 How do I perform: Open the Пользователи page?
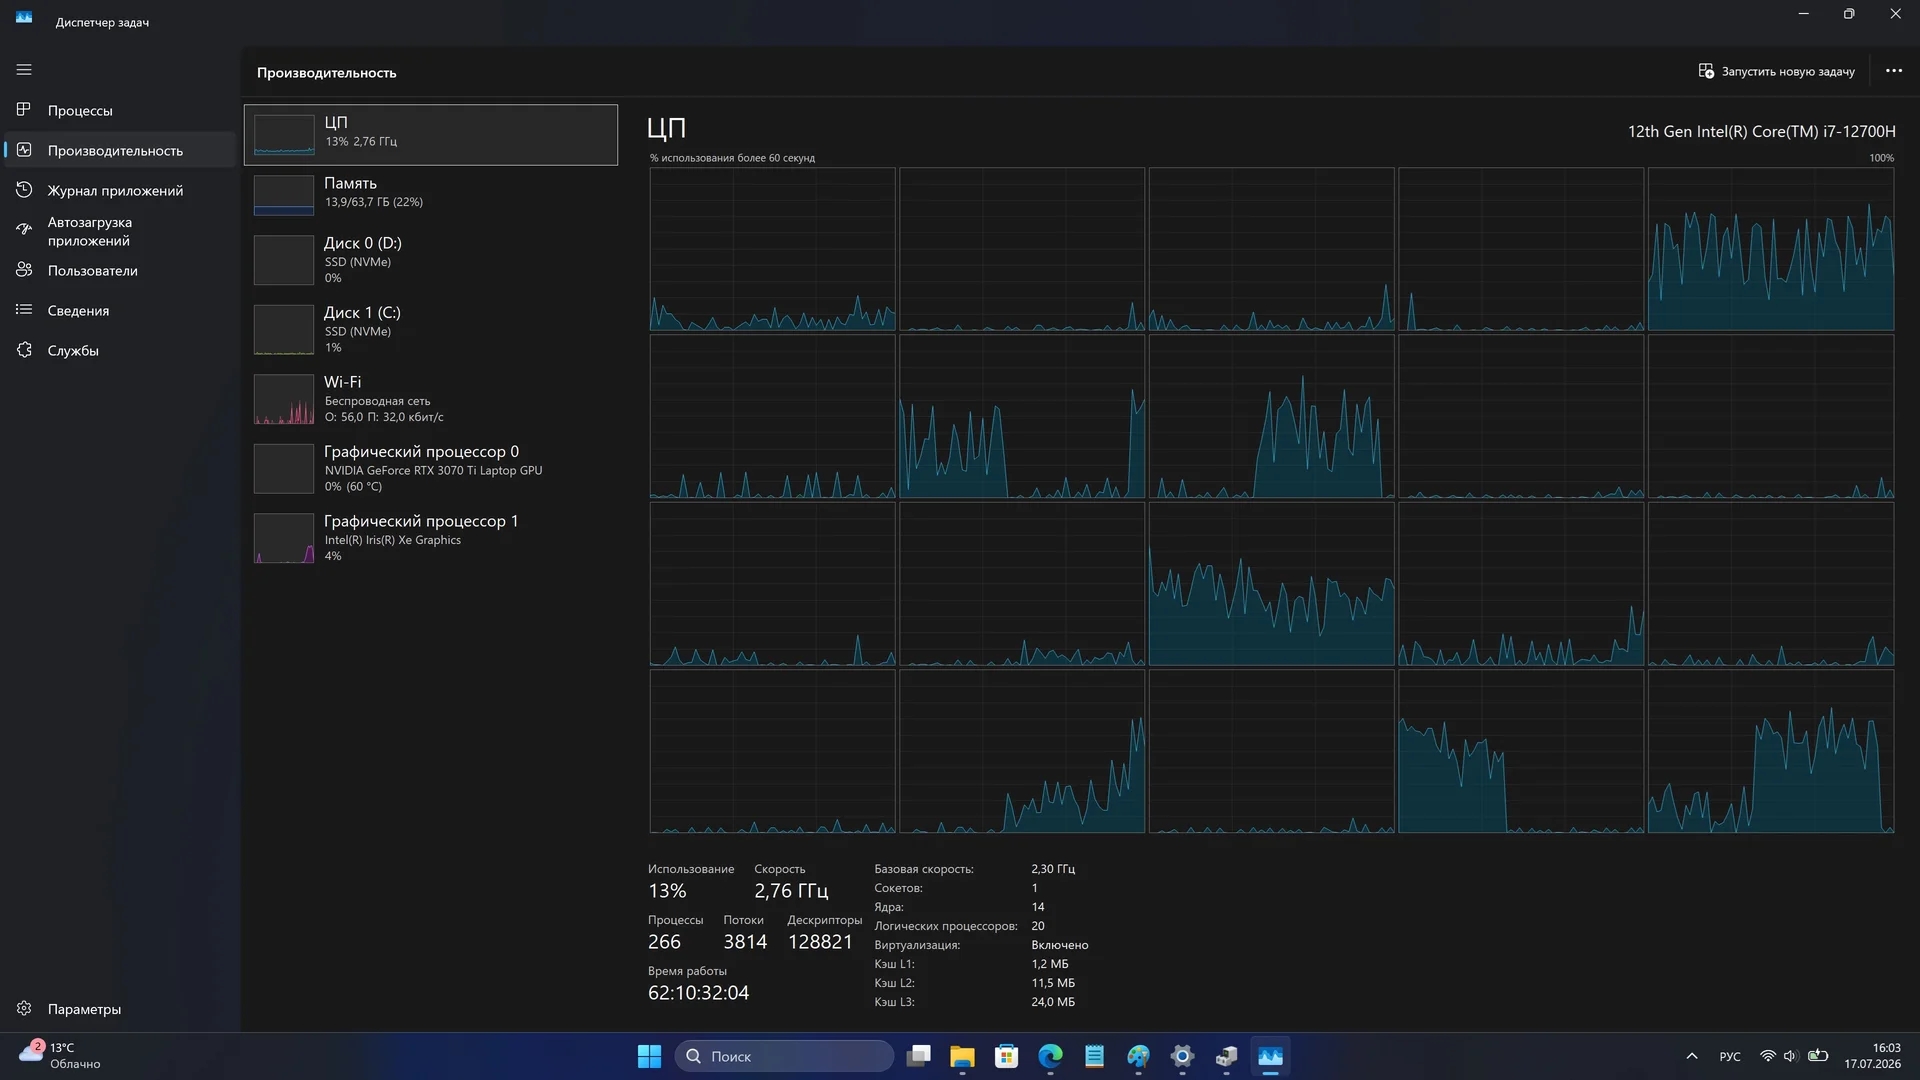pos(120,270)
